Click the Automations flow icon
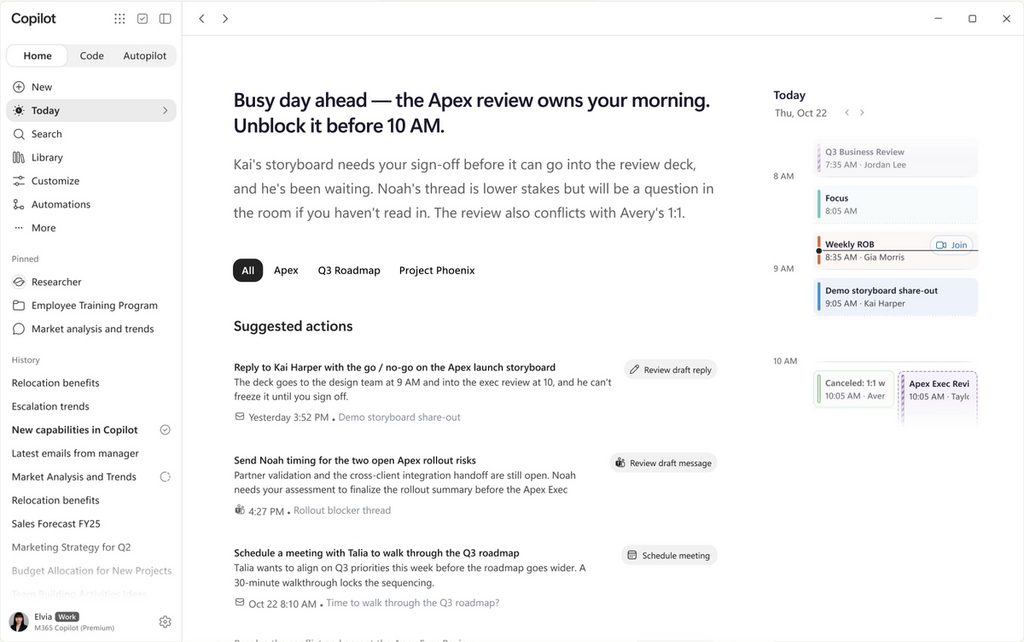 (x=19, y=204)
